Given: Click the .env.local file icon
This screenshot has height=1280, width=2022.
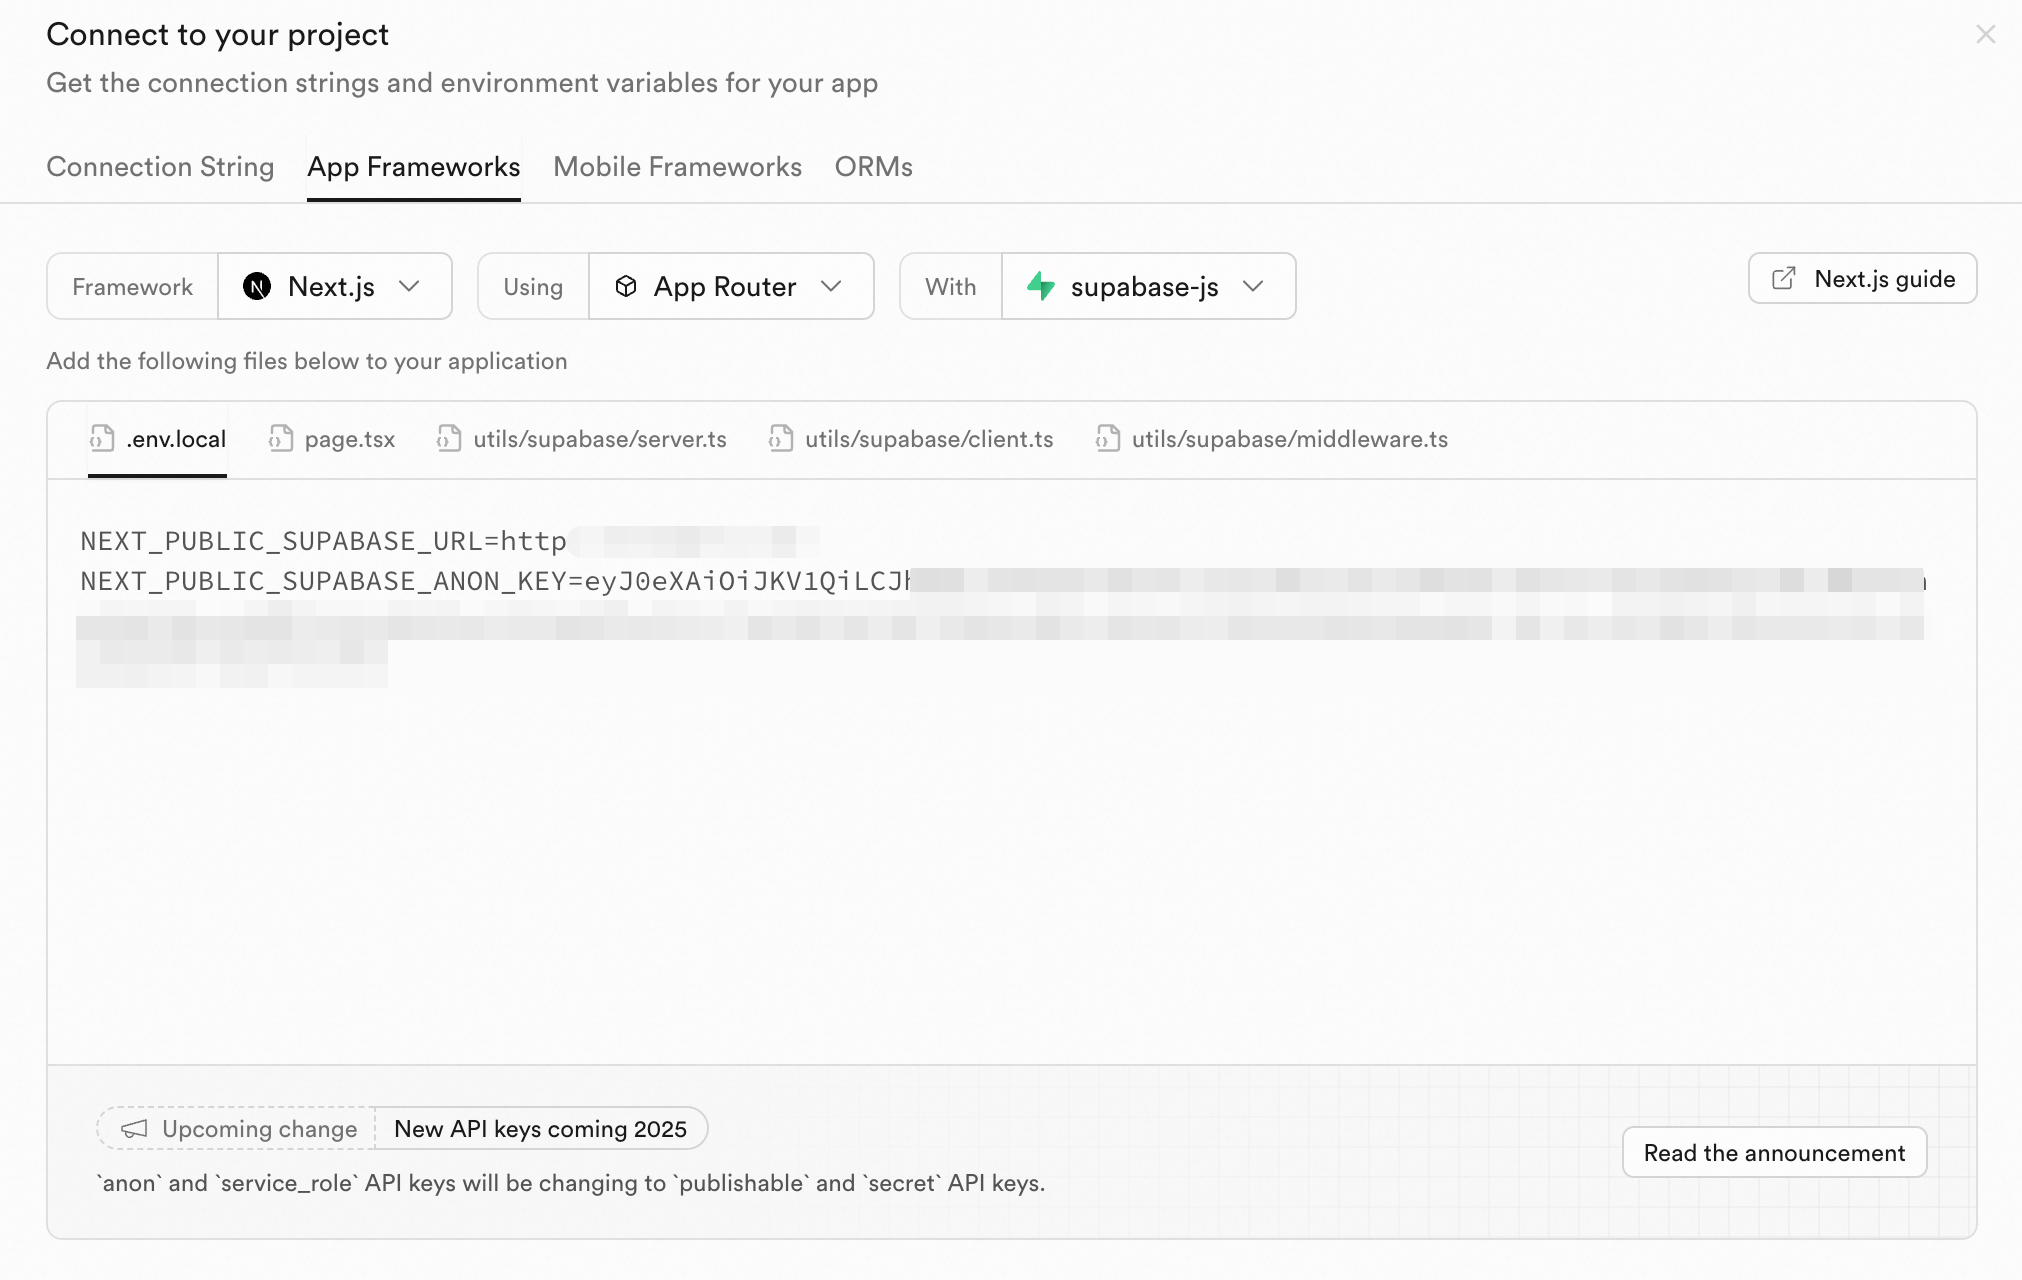Looking at the screenshot, I should coord(102,439).
